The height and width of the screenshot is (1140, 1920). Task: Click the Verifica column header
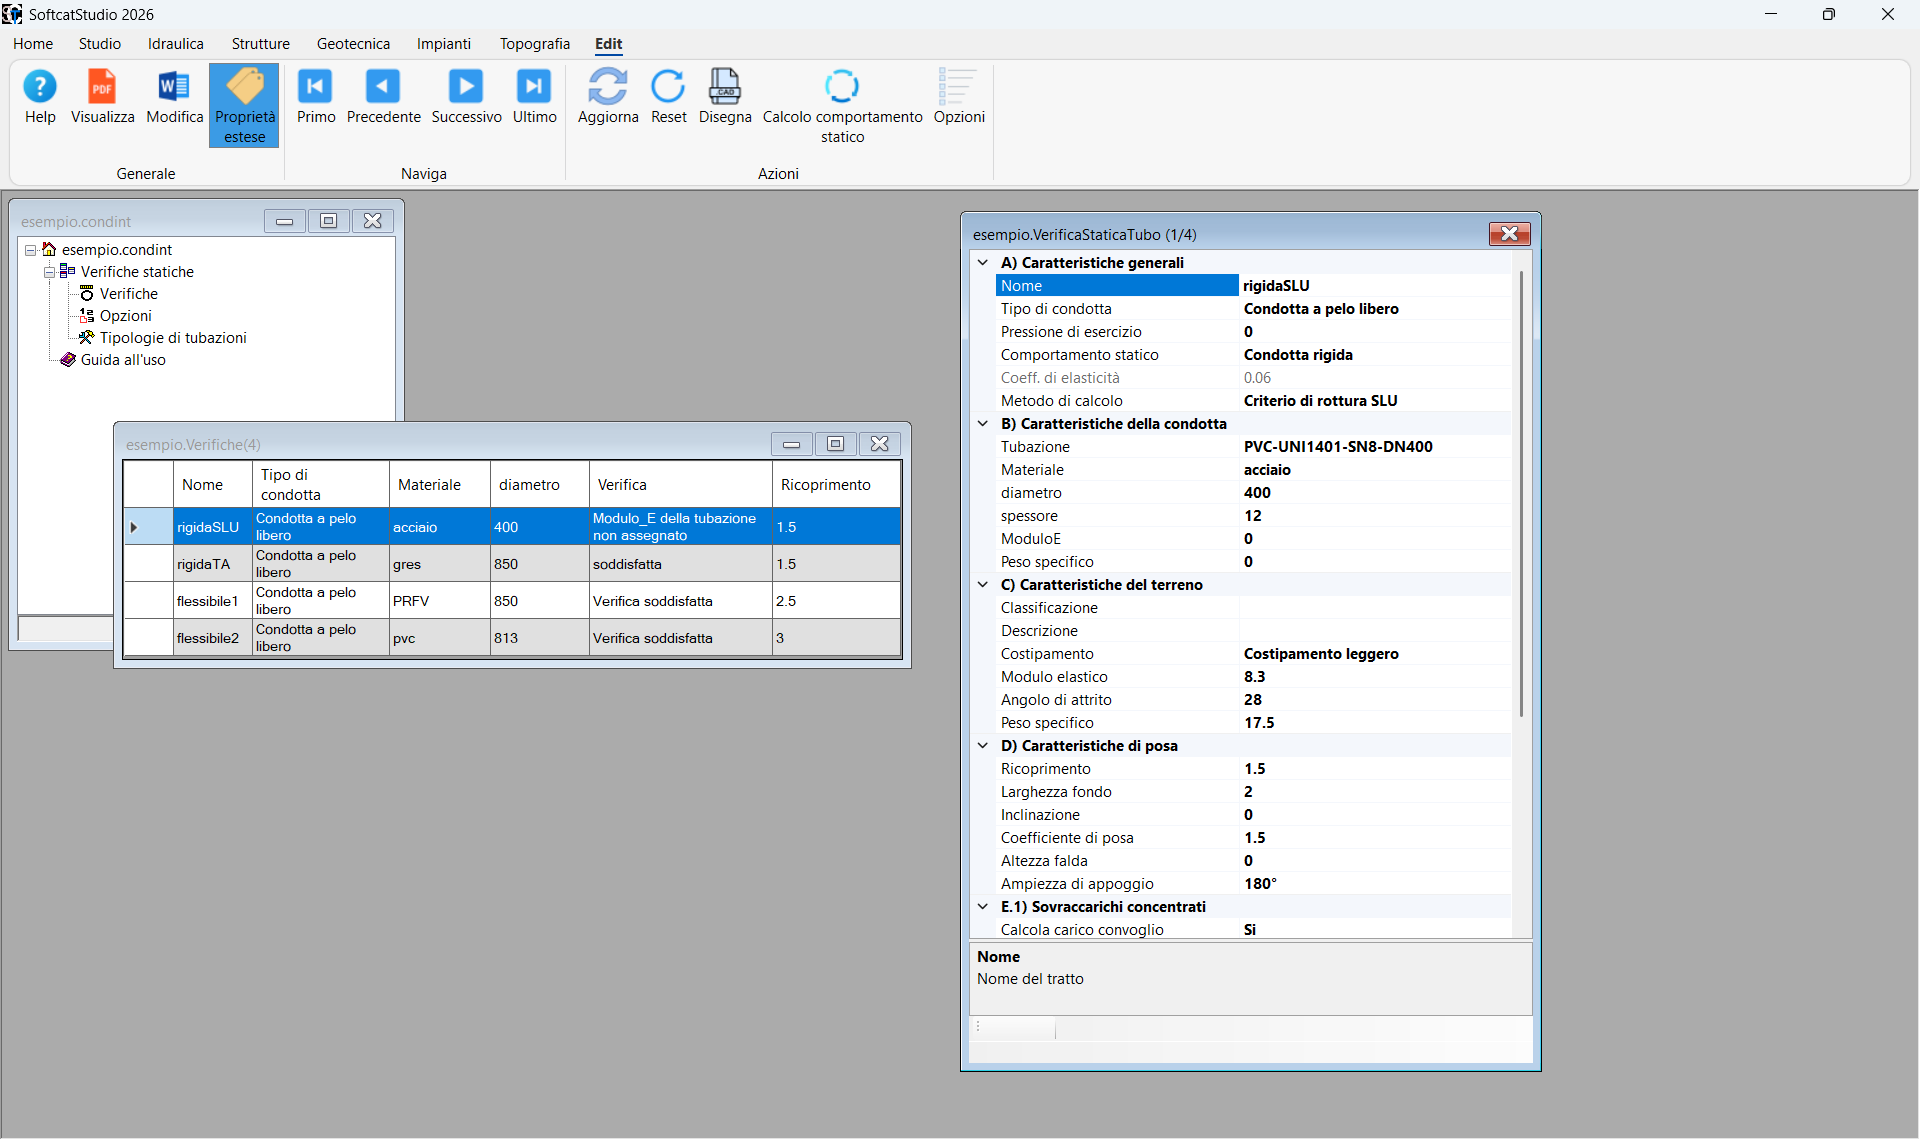(681, 485)
